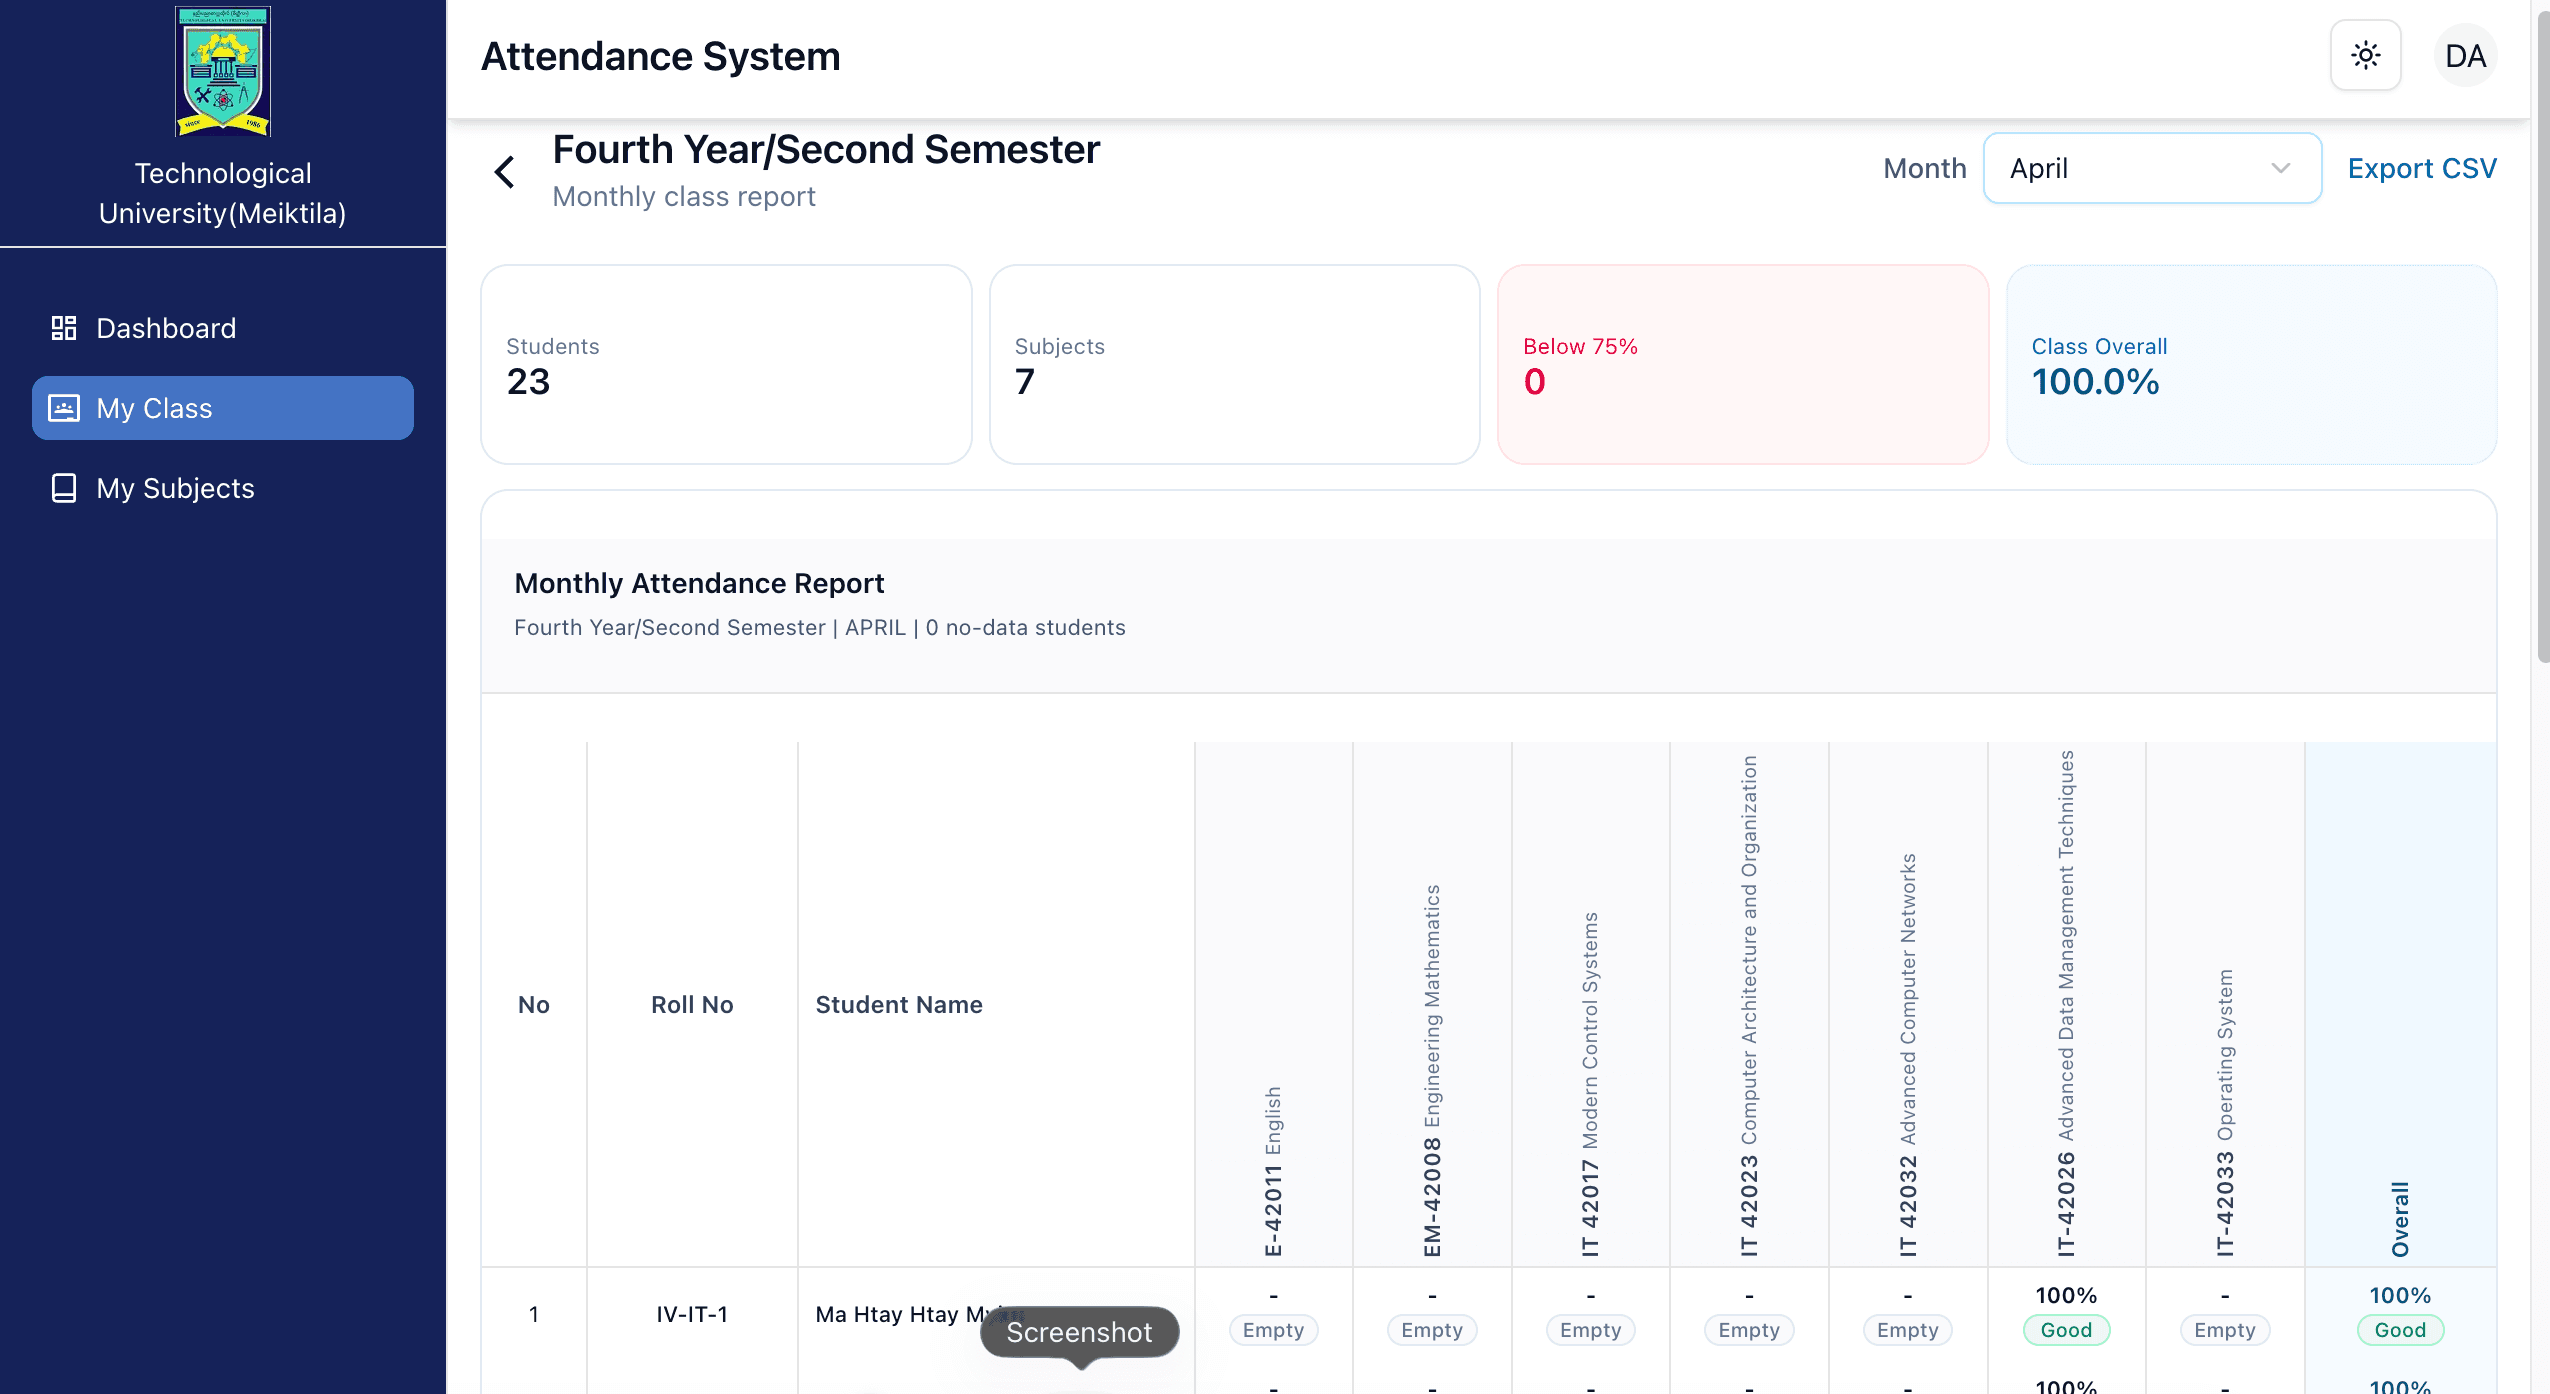Viewport: 2550px width, 1394px height.
Task: Open the Month dropdown showing April
Action: click(2152, 168)
